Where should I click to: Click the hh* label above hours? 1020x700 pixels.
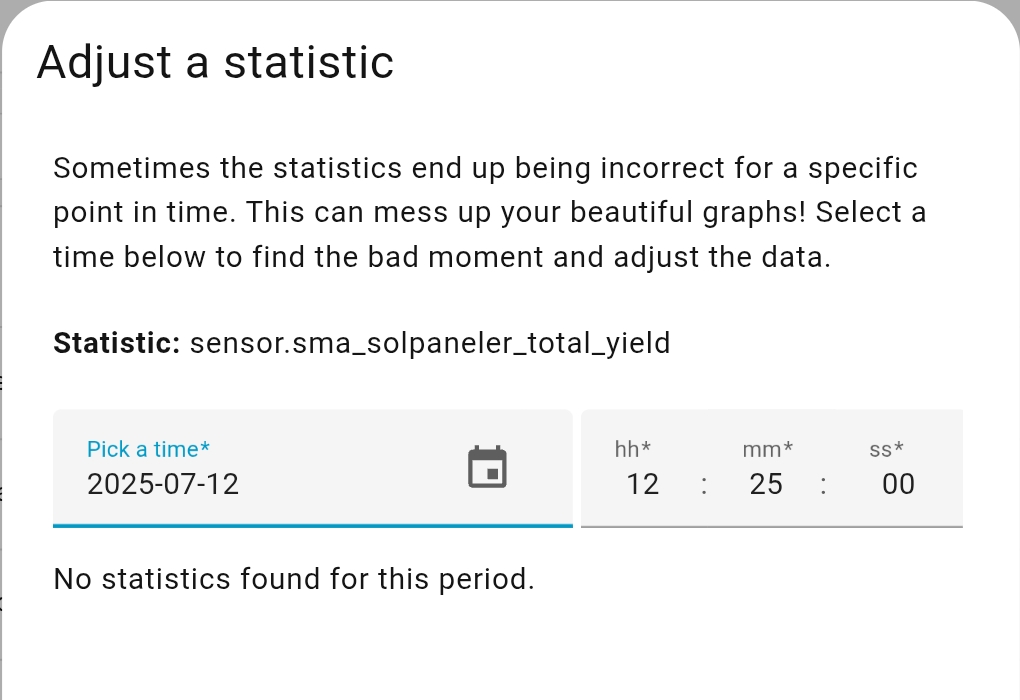(x=633, y=450)
